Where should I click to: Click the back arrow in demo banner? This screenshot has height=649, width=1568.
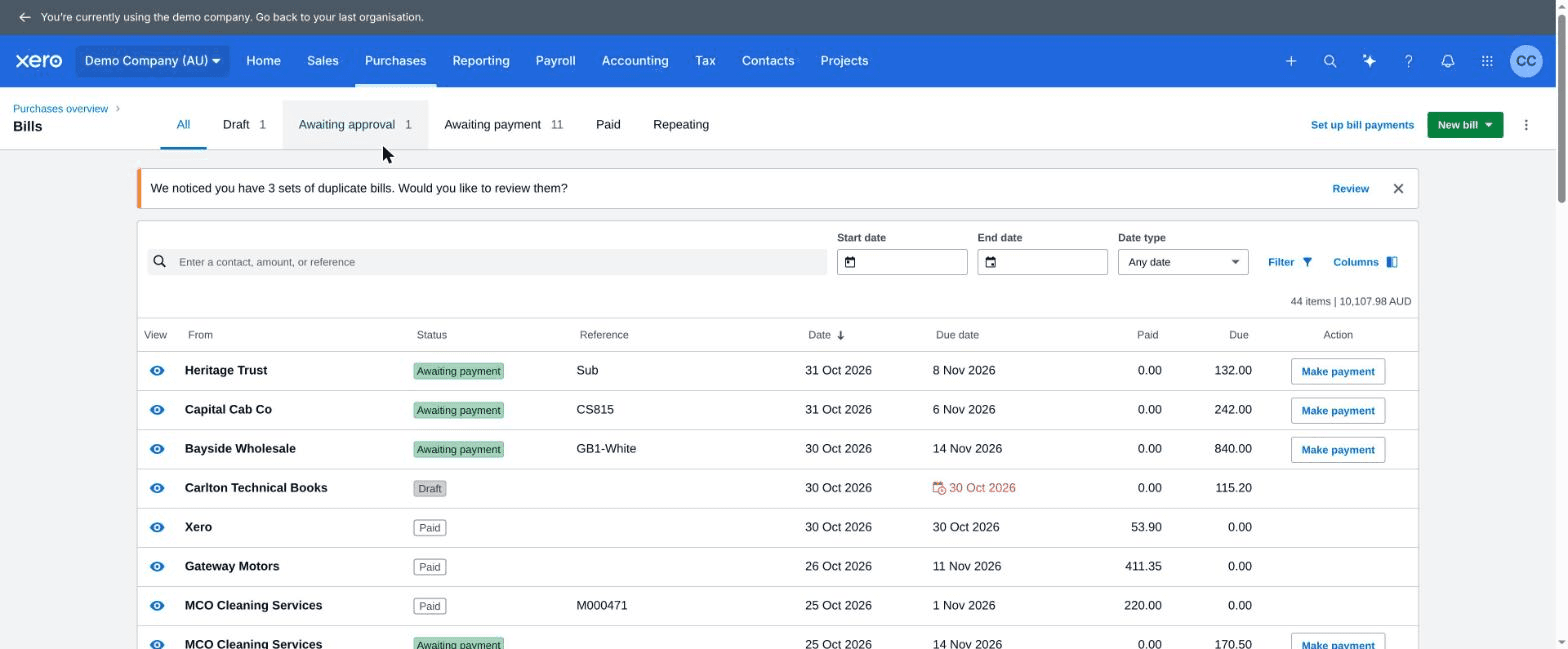[24, 17]
